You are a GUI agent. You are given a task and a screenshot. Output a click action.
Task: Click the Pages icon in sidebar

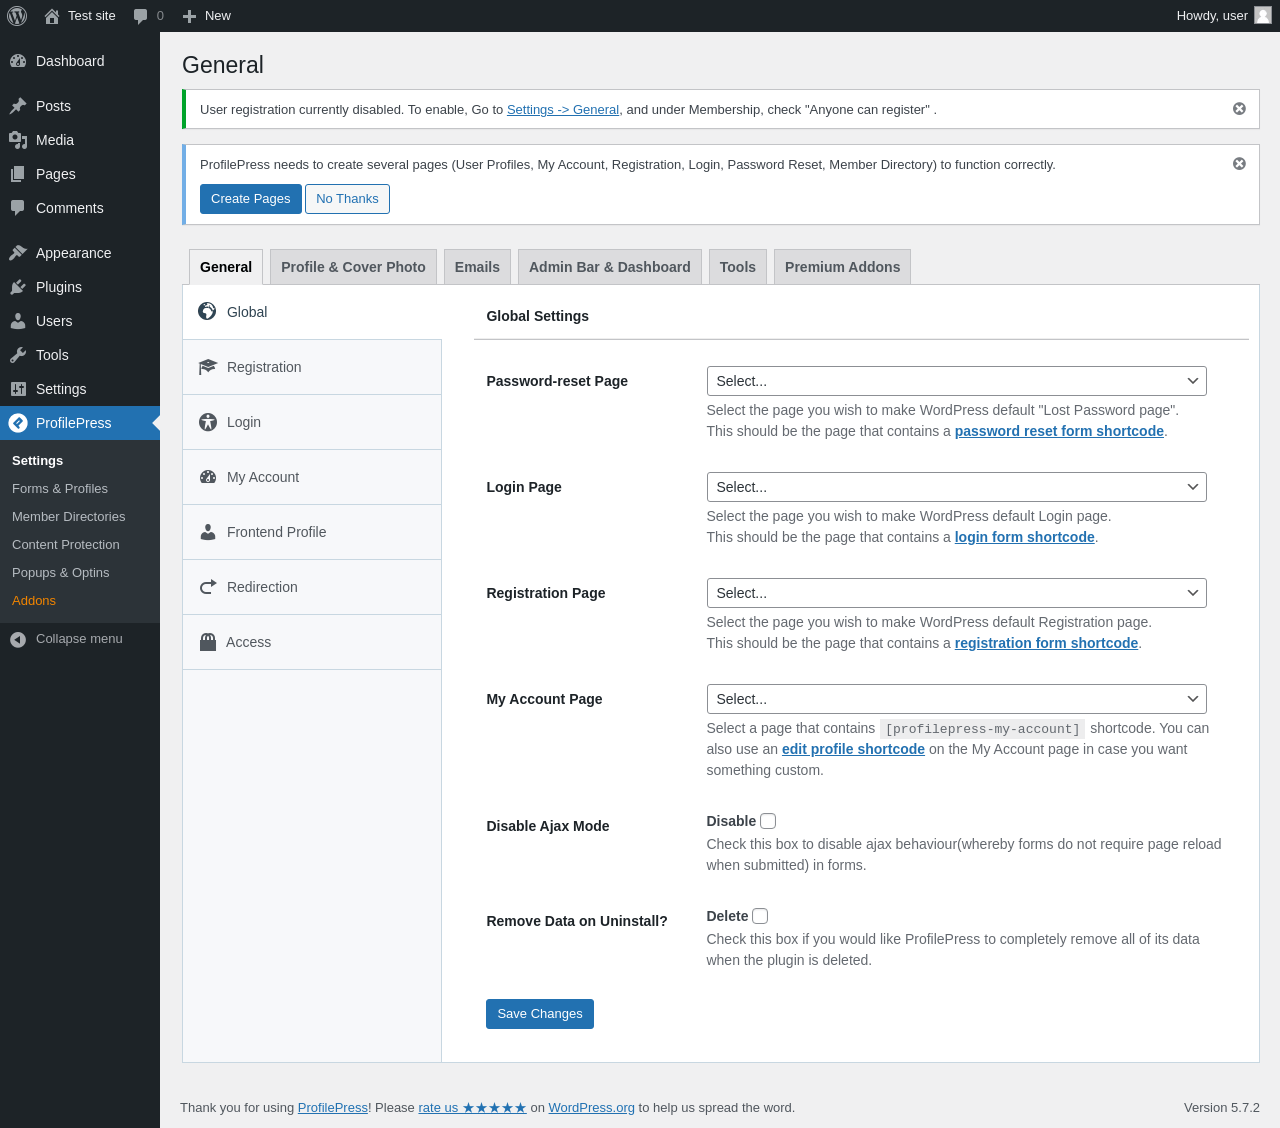pos(18,174)
